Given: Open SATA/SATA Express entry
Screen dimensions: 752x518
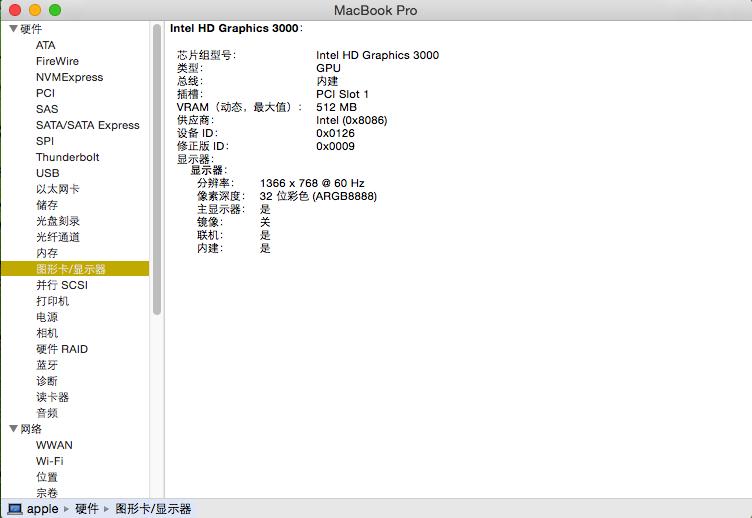Looking at the screenshot, I should [88, 125].
